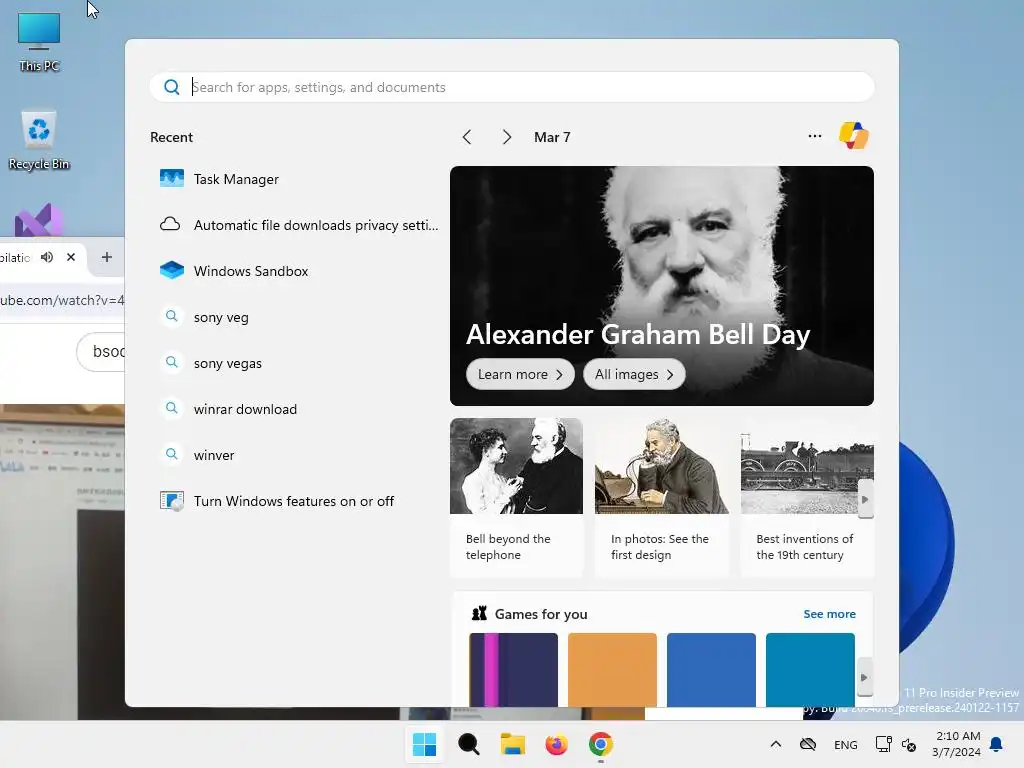The width and height of the screenshot is (1024, 768).
Task: Open clock showing 2:10 AM 3/7/2024
Action: pos(957,744)
